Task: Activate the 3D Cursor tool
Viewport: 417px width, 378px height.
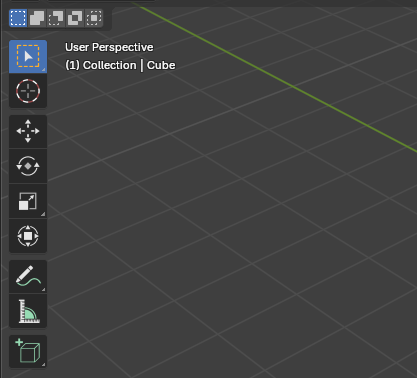Action: pyautogui.click(x=28, y=91)
